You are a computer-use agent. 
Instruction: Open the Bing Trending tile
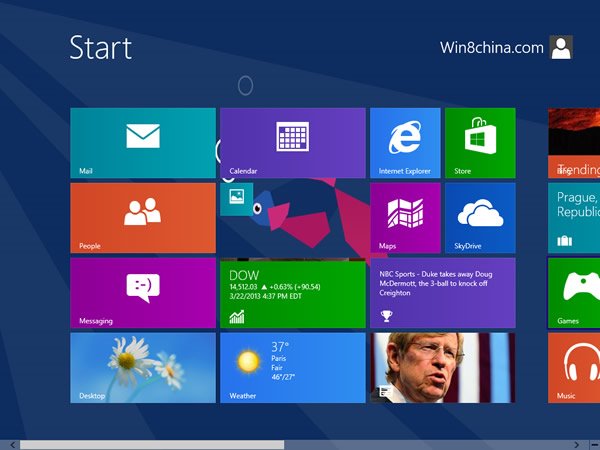pos(574,143)
